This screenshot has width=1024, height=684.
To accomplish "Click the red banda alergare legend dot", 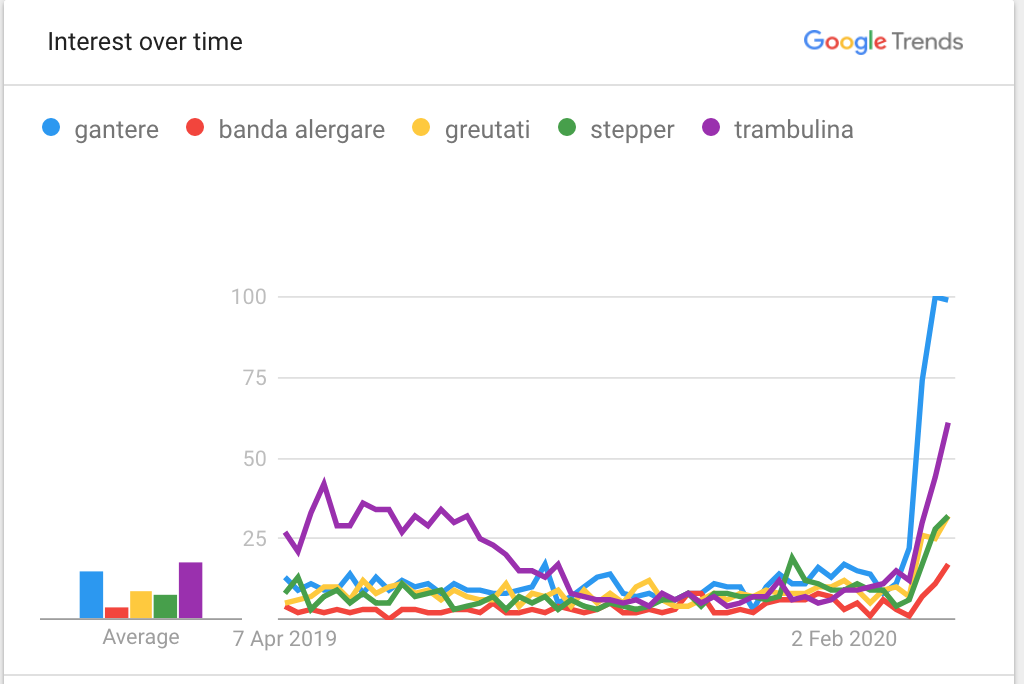I will coord(195,127).
